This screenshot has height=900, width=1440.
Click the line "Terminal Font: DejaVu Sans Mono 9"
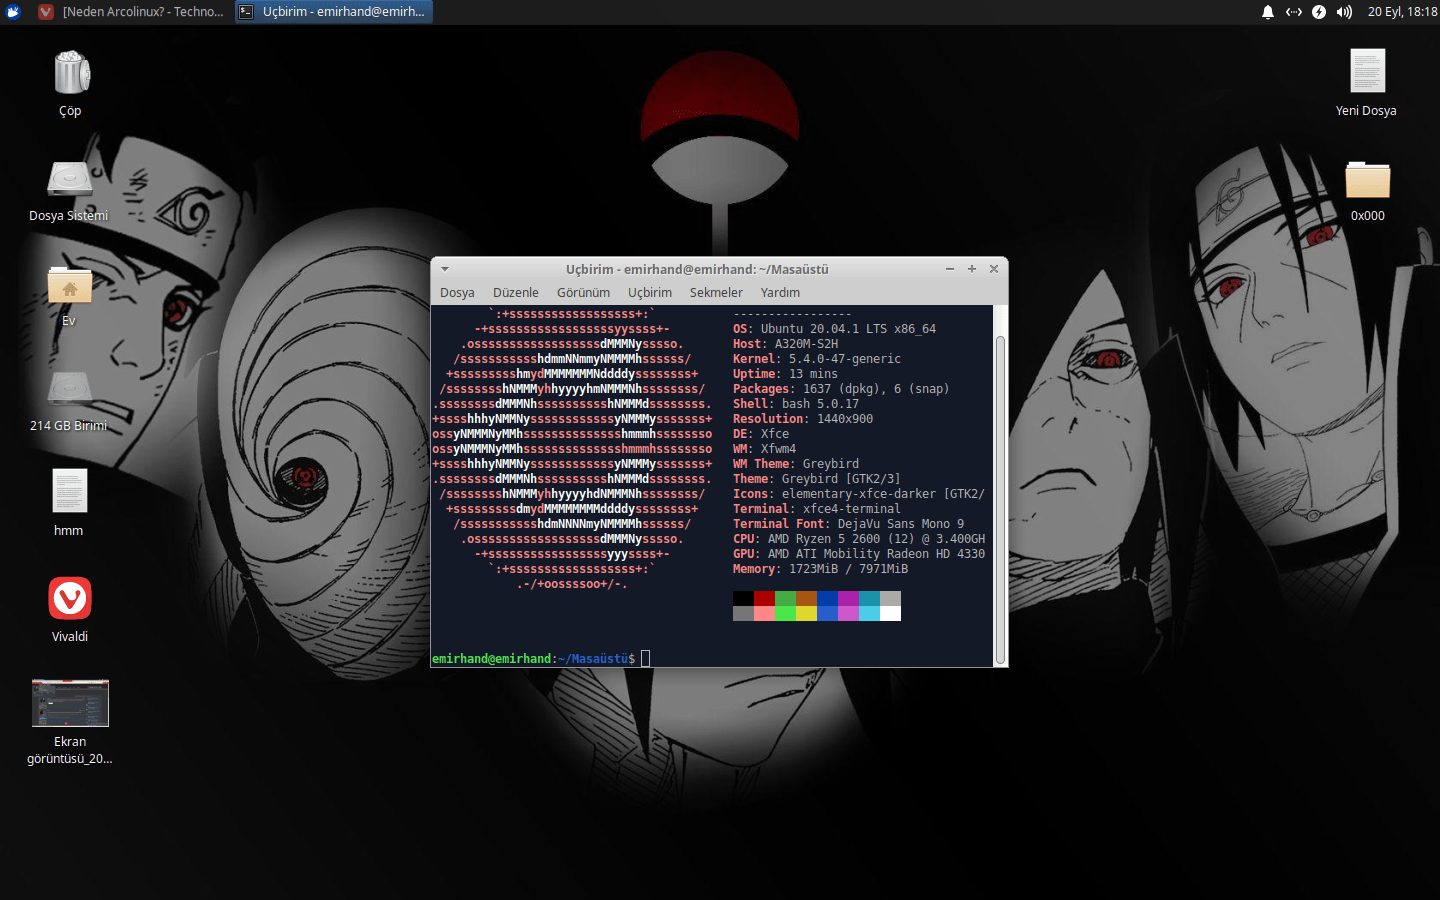[x=848, y=524]
